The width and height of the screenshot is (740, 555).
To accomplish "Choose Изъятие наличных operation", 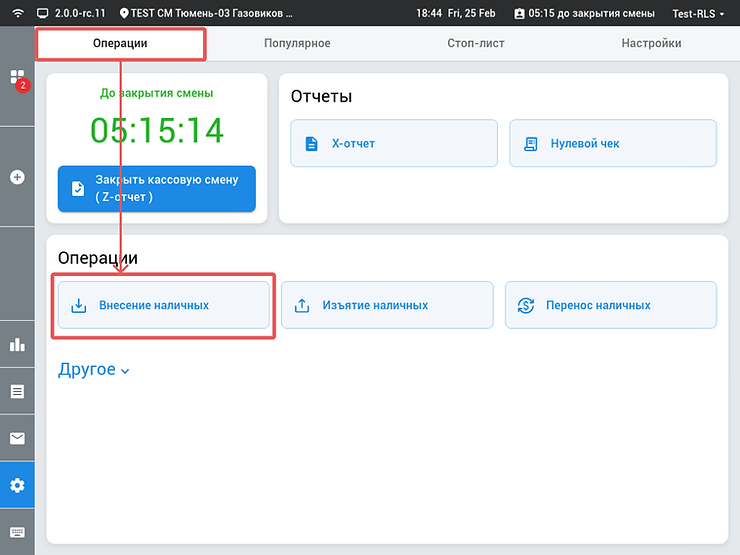I will tap(387, 305).
